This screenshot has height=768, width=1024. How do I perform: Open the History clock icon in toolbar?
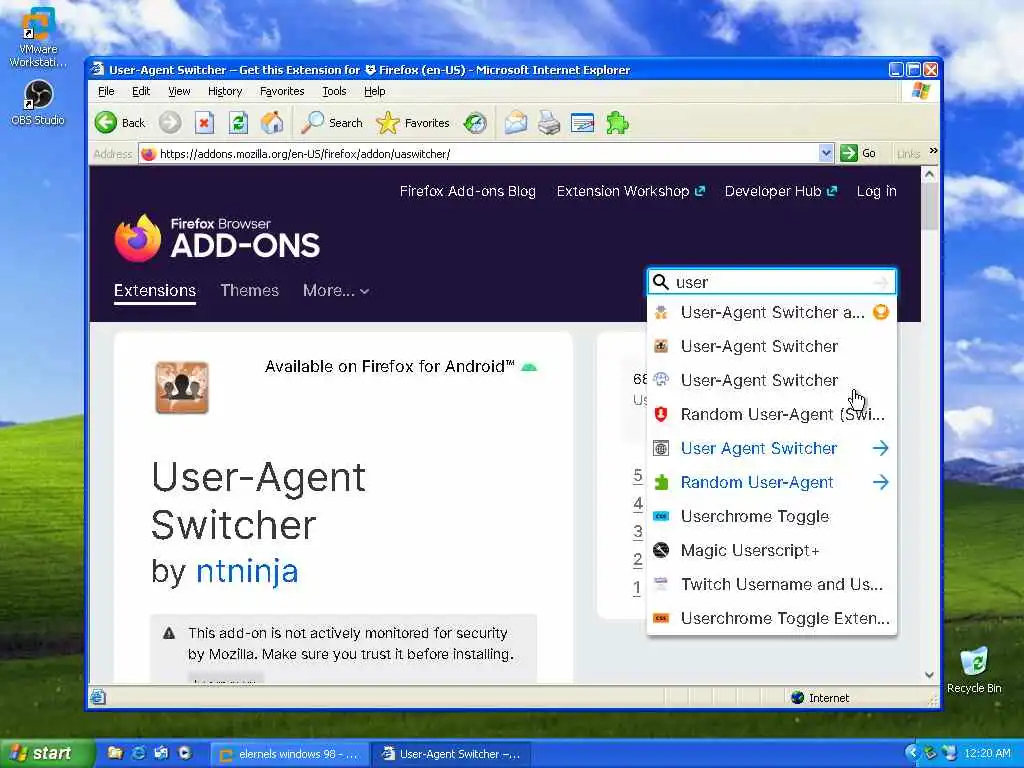pos(475,123)
